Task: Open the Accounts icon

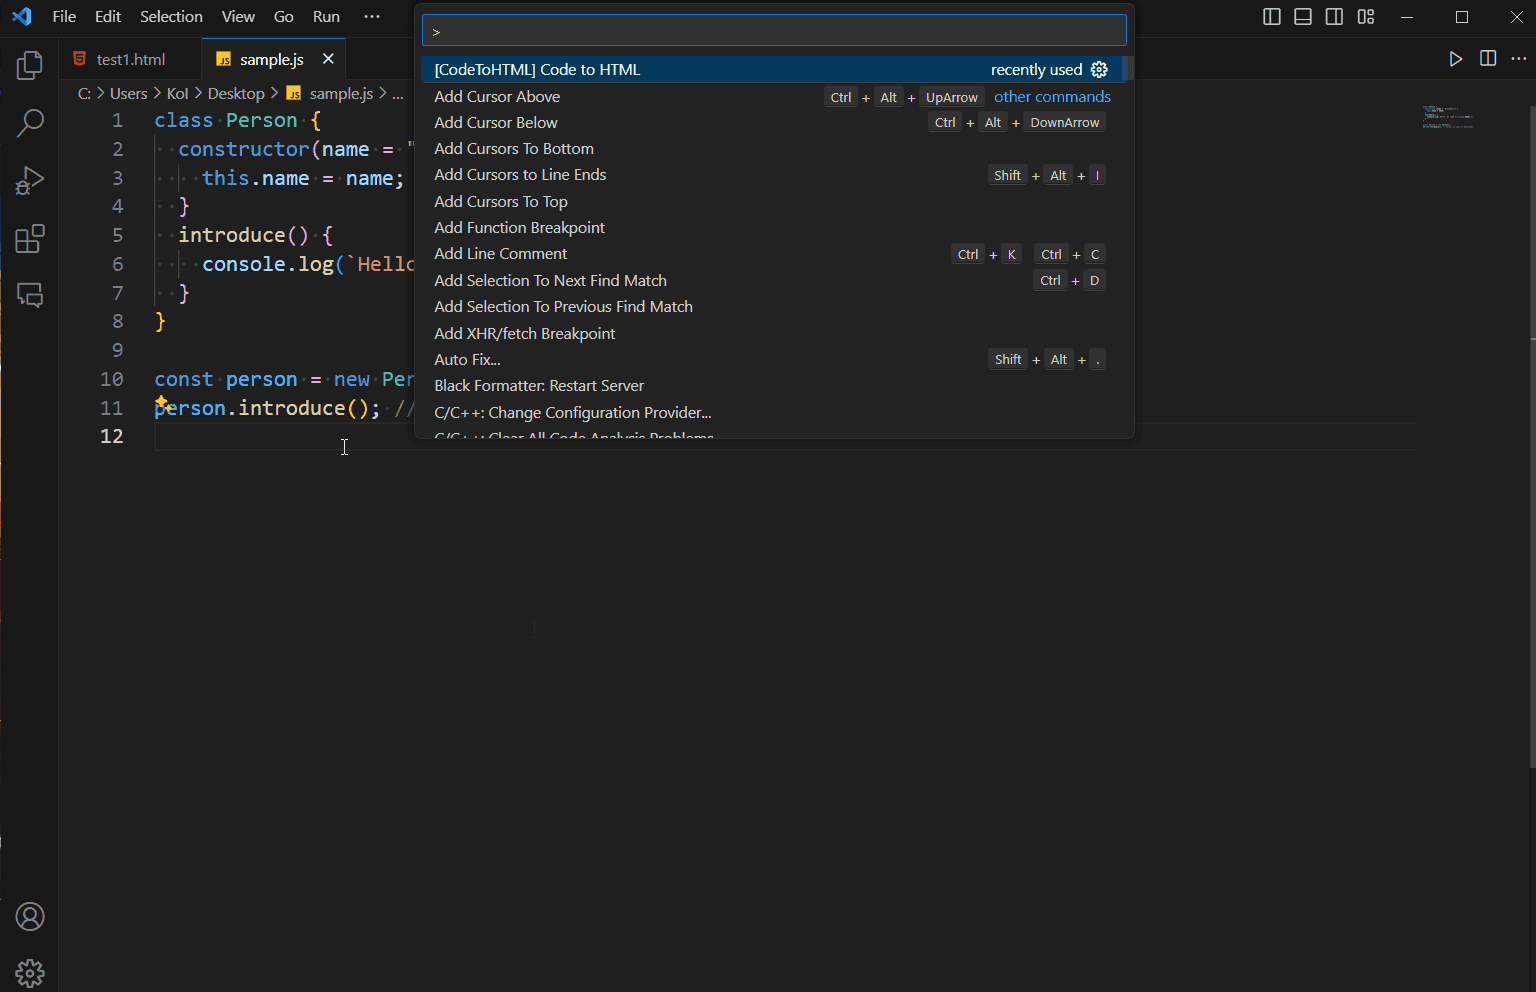Action: click(30, 916)
